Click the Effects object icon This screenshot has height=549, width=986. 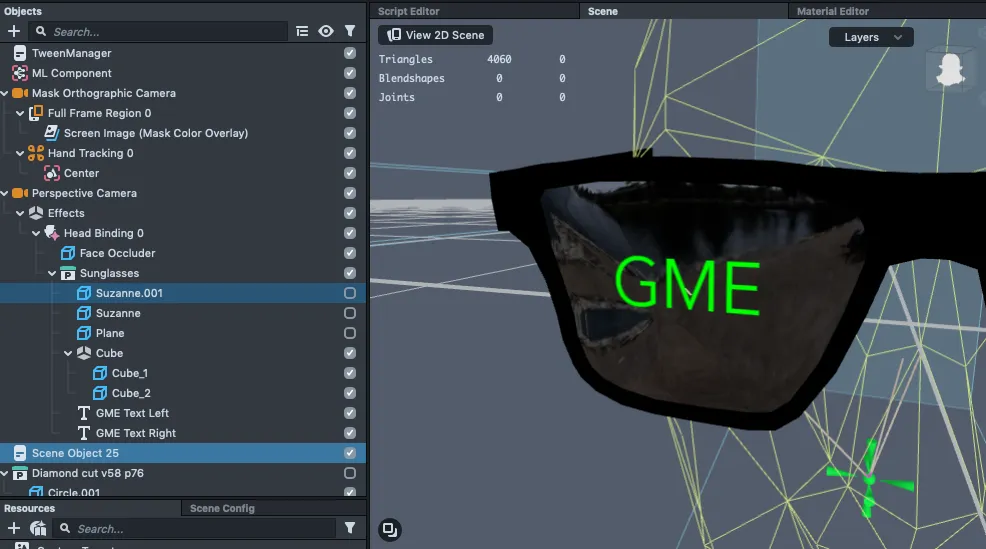pos(36,213)
